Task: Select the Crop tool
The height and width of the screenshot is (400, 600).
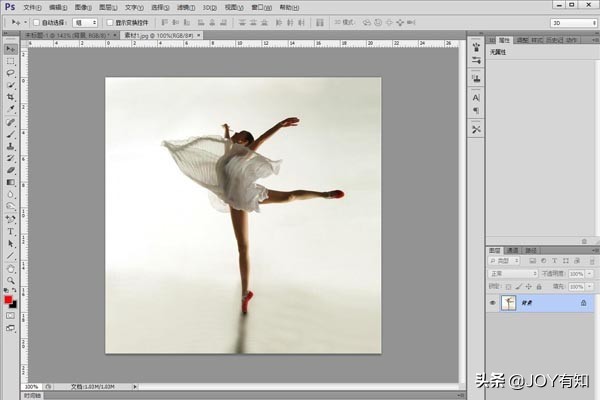Action: [x=10, y=98]
